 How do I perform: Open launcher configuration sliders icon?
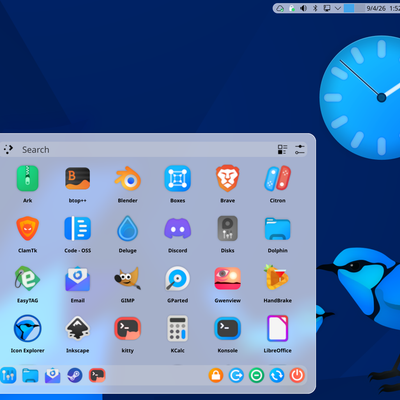pyautogui.click(x=300, y=150)
